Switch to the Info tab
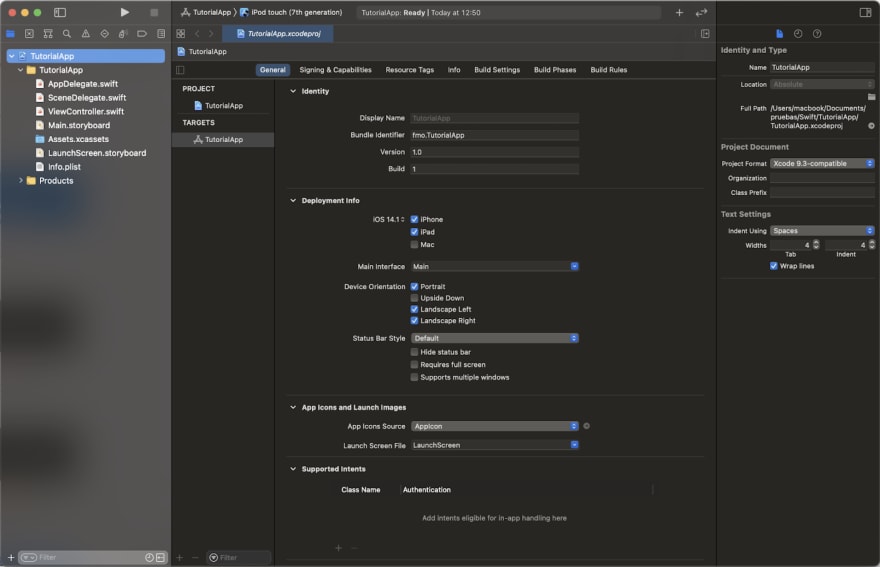 pyautogui.click(x=454, y=70)
